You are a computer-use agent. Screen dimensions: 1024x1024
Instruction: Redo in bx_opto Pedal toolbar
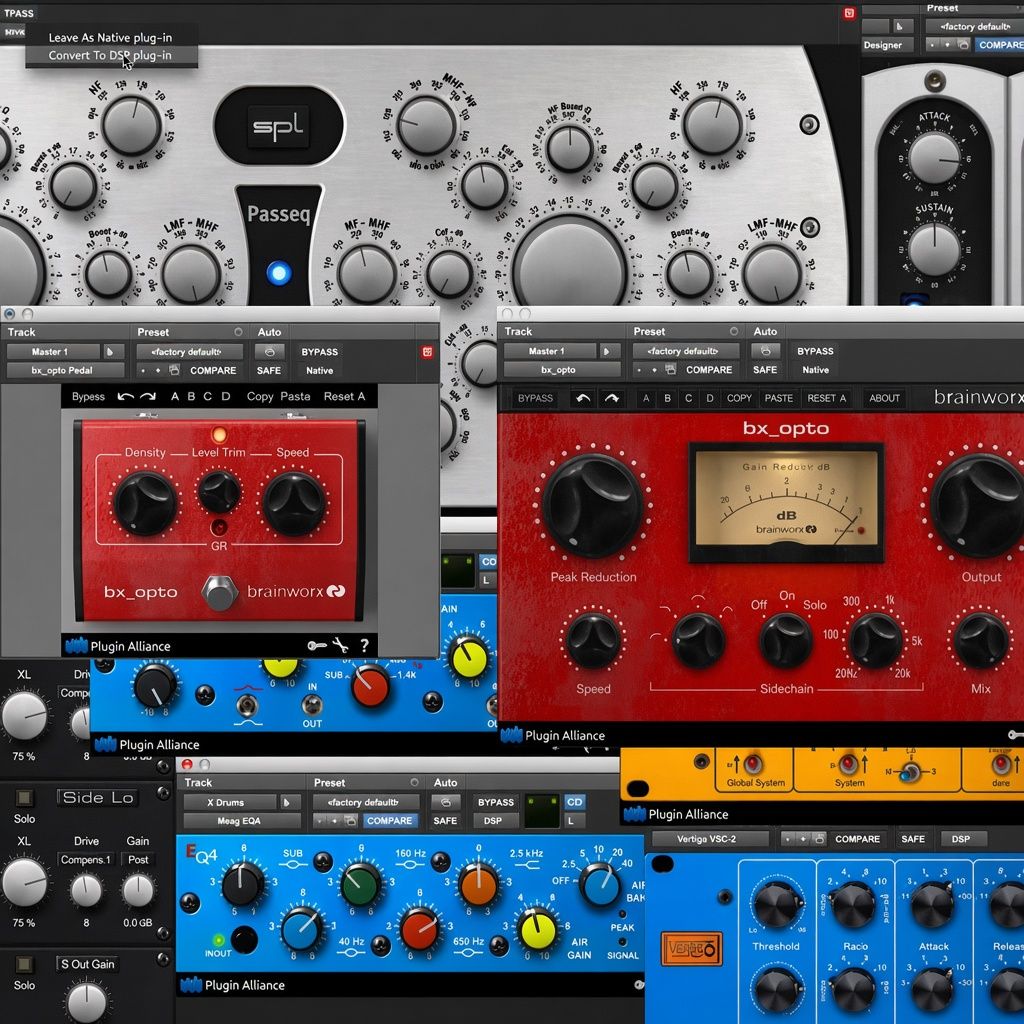[x=148, y=396]
